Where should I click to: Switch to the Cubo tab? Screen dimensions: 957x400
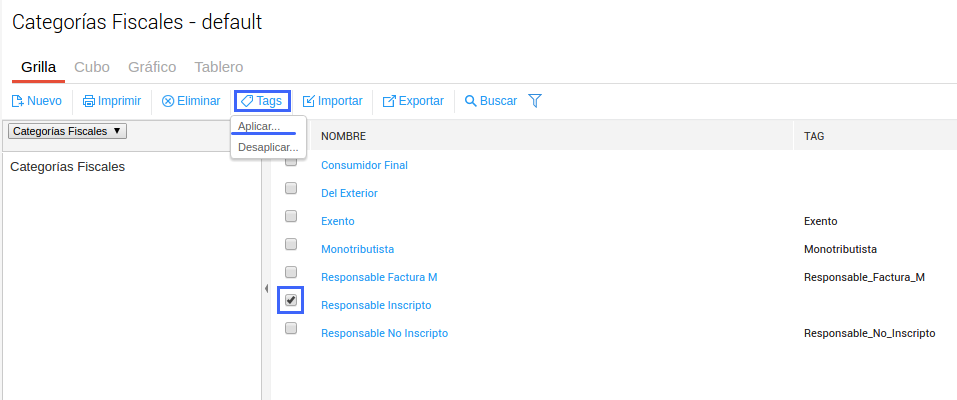[x=92, y=67]
